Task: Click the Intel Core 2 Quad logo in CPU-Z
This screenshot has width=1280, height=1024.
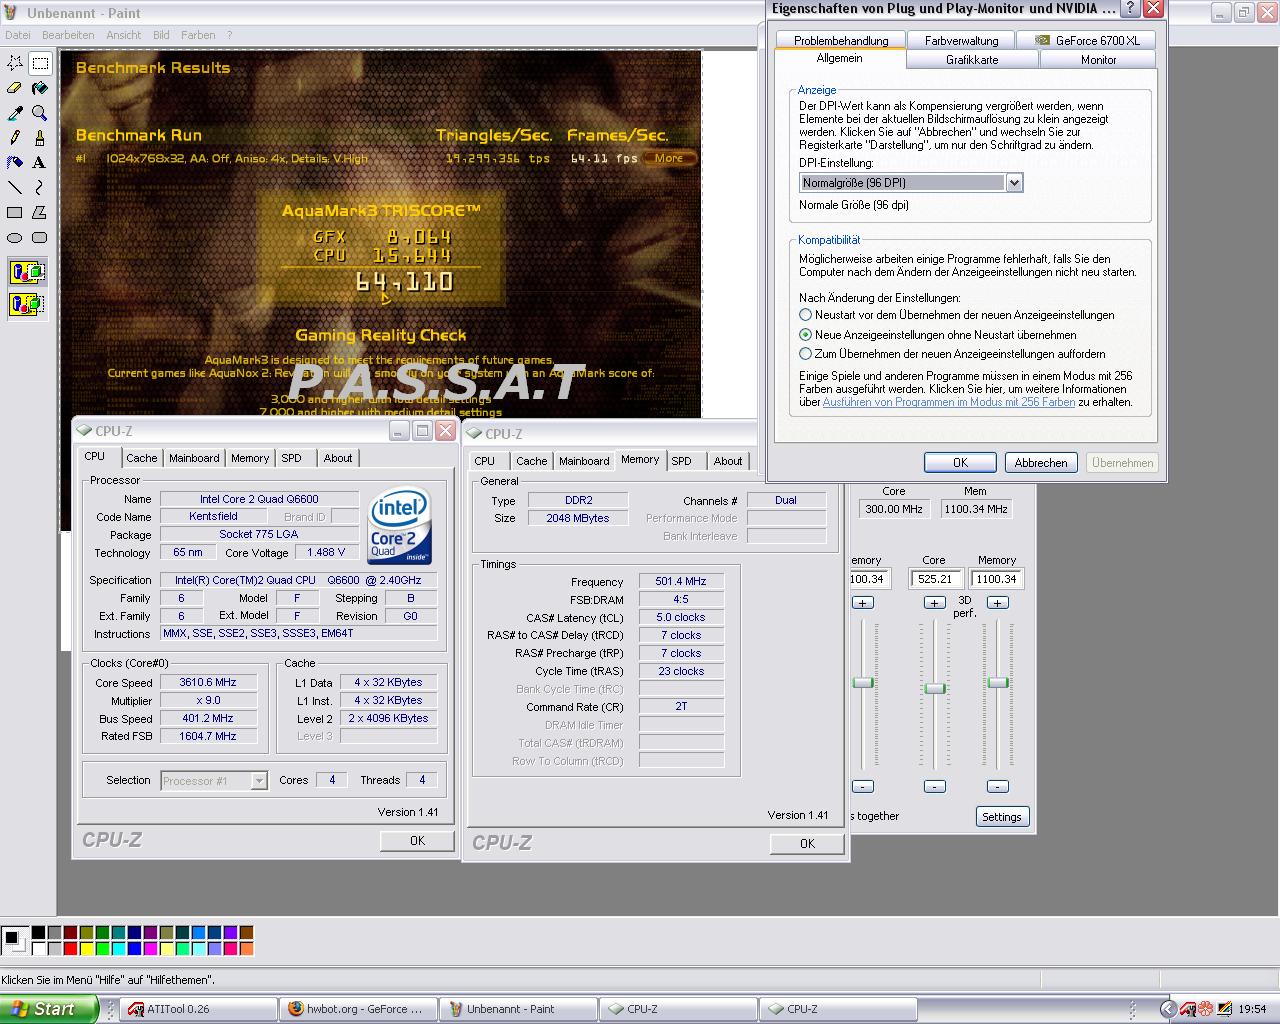Action: pyautogui.click(x=399, y=526)
